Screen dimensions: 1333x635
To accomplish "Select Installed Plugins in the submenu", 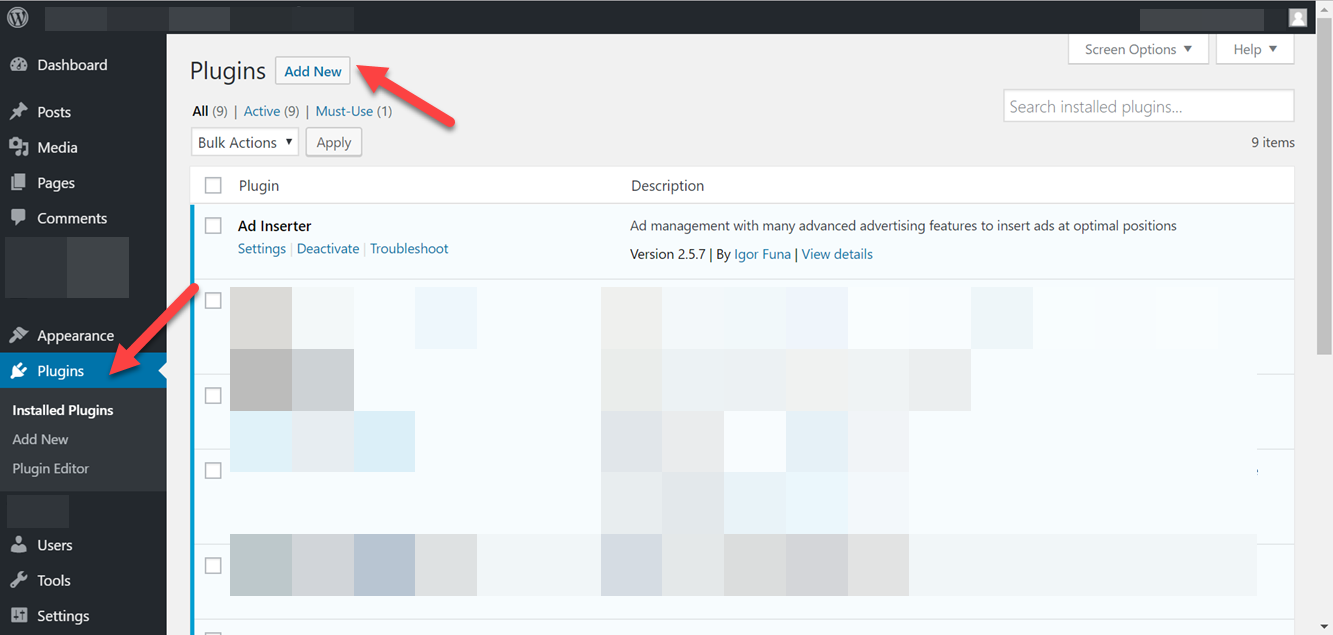I will tap(62, 409).
